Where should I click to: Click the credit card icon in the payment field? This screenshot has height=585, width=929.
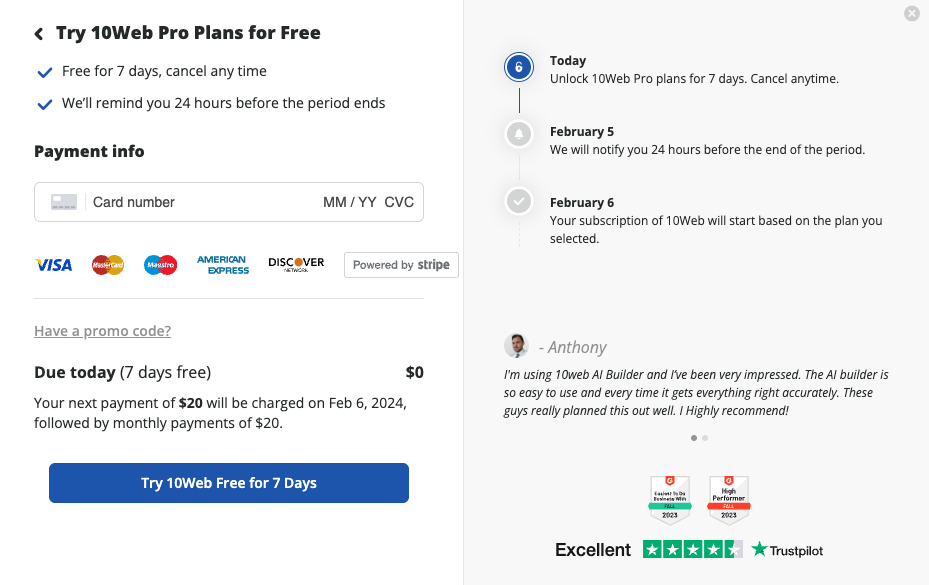coord(64,202)
